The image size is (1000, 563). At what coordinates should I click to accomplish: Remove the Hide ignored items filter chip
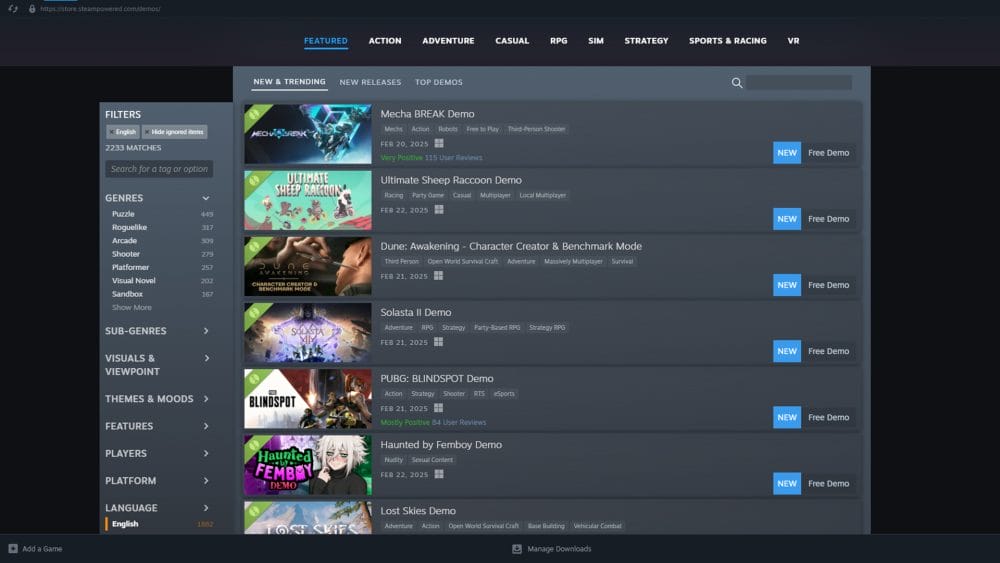147,132
